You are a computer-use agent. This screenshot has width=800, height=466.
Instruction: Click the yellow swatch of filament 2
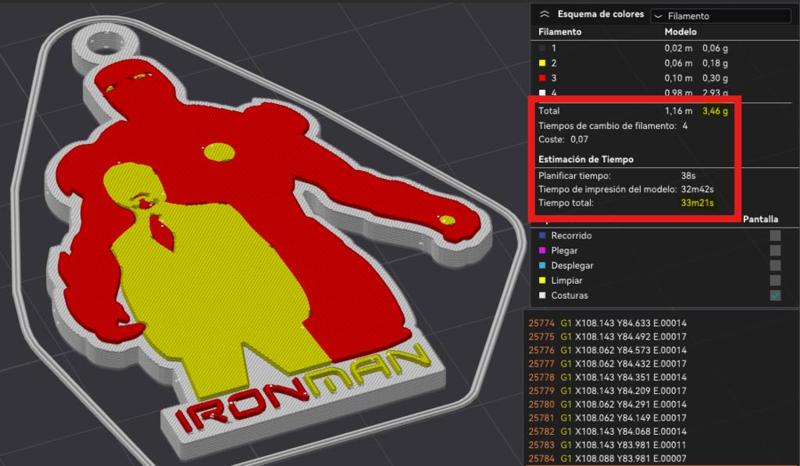(x=542, y=63)
